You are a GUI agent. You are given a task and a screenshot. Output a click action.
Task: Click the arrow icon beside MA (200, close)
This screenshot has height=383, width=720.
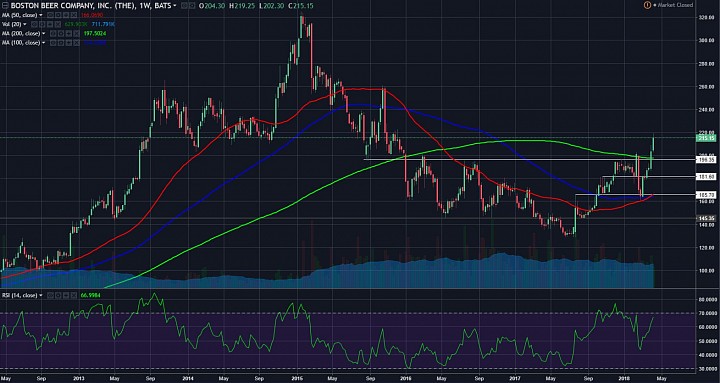point(69,34)
